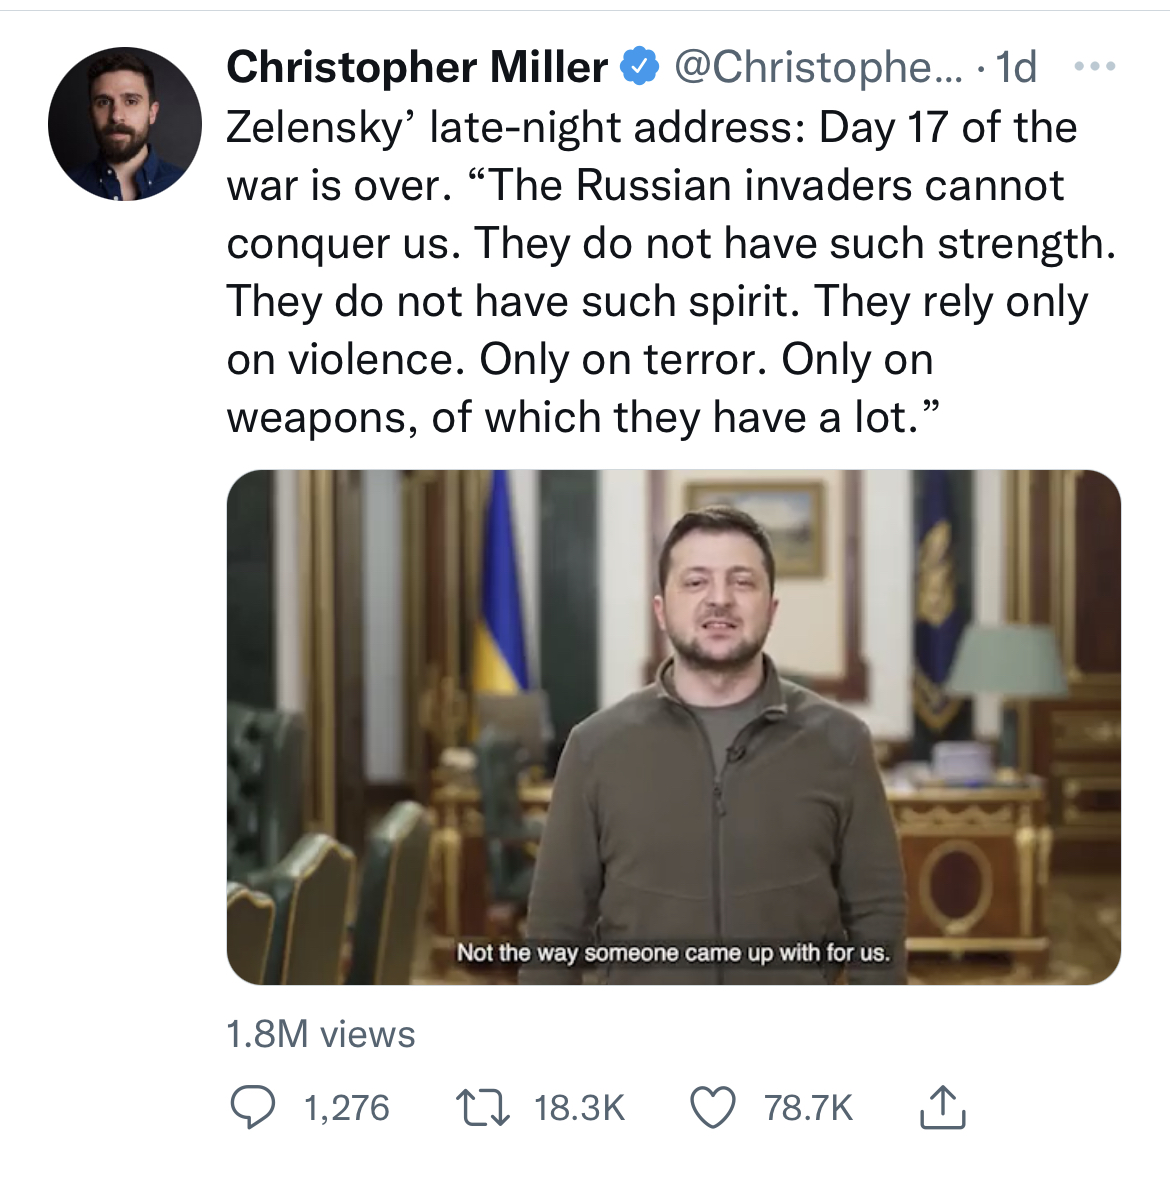Open Christopher Miller's profile avatar
The width and height of the screenshot is (1170, 1179).
pos(124,124)
